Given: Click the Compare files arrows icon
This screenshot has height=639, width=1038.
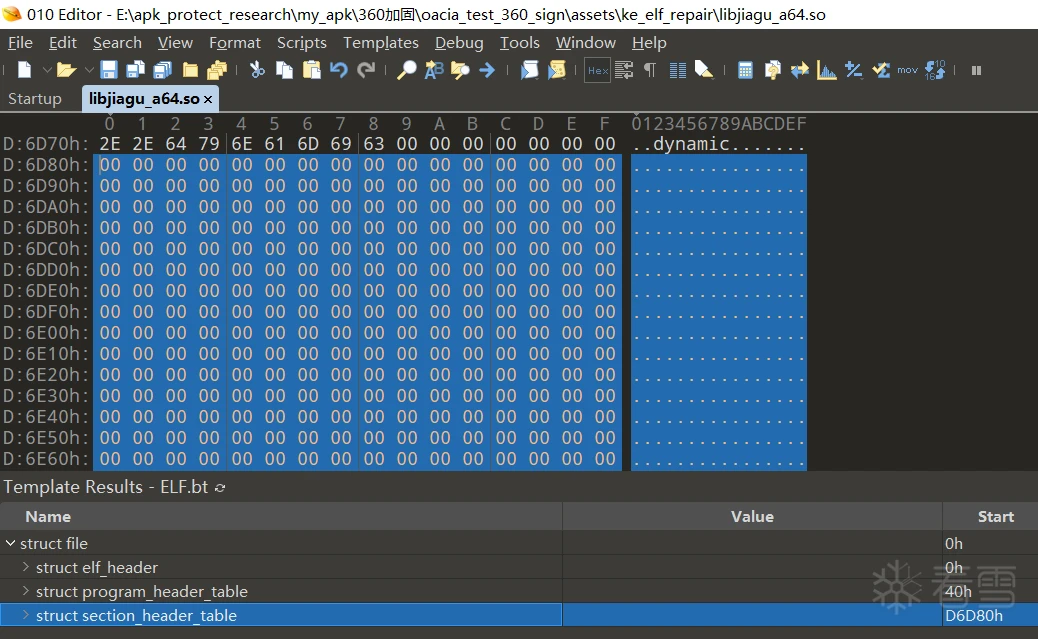Looking at the screenshot, I should pos(800,70).
